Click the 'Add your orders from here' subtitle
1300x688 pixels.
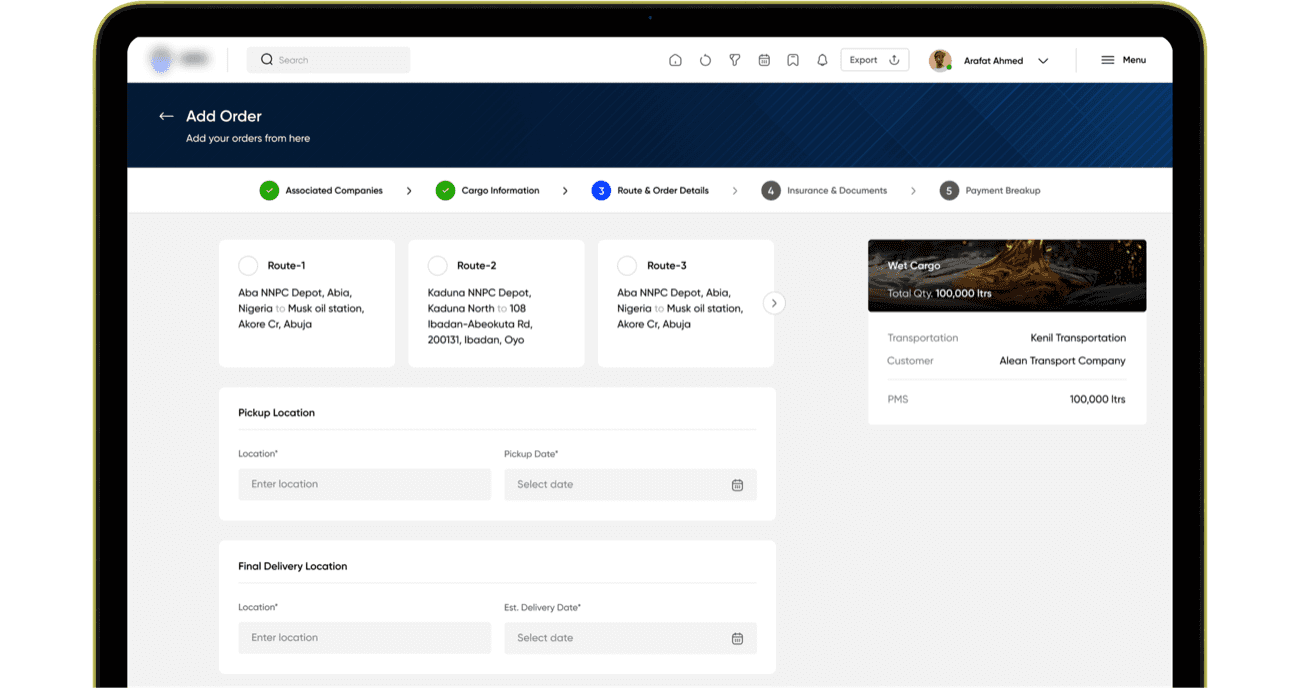pyautogui.click(x=248, y=139)
